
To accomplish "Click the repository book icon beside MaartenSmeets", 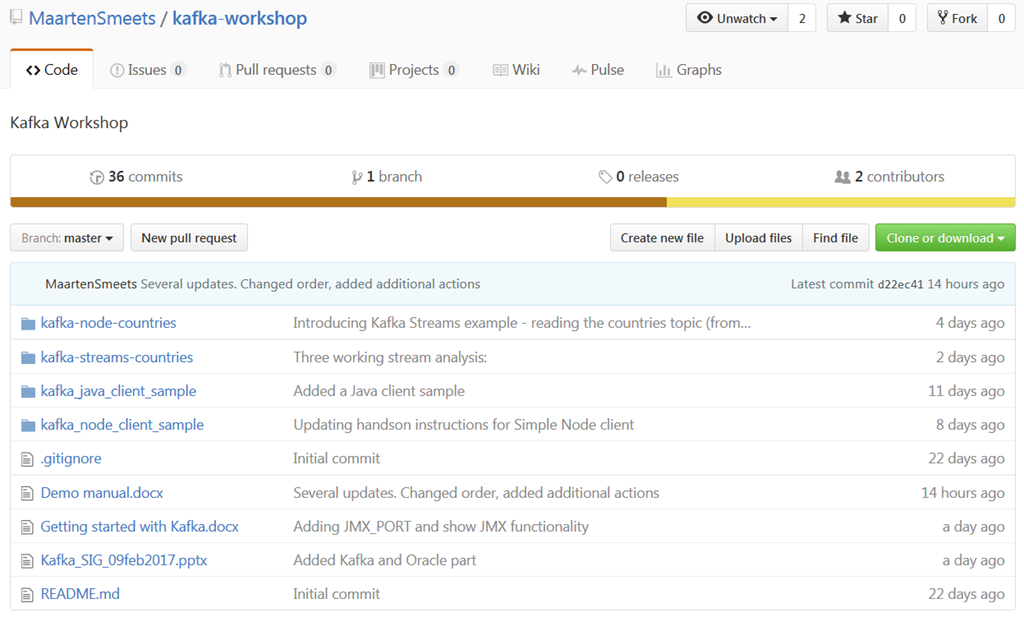I will pyautogui.click(x=16, y=19).
